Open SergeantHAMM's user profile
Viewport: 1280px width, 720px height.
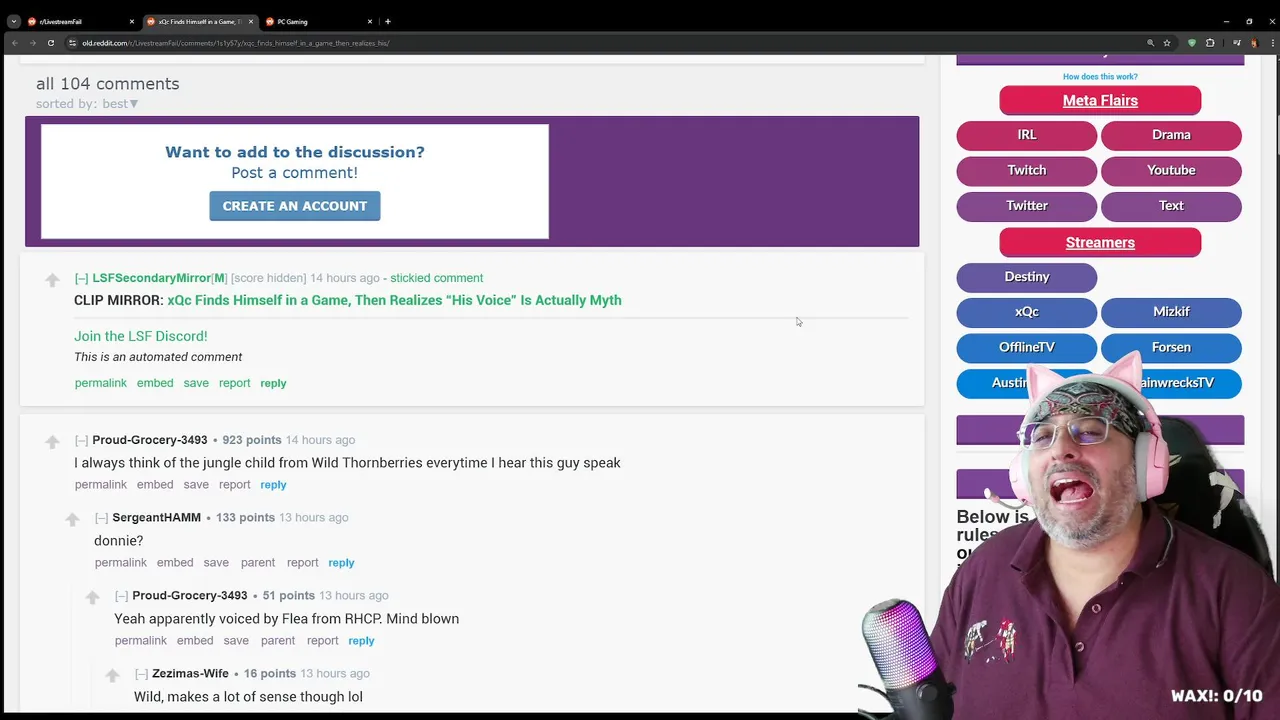point(156,518)
